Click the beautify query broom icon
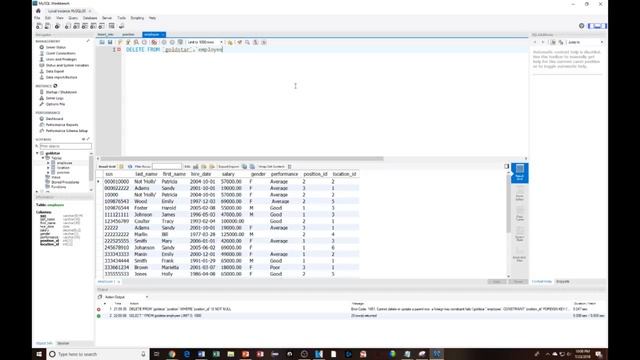 [240, 42]
